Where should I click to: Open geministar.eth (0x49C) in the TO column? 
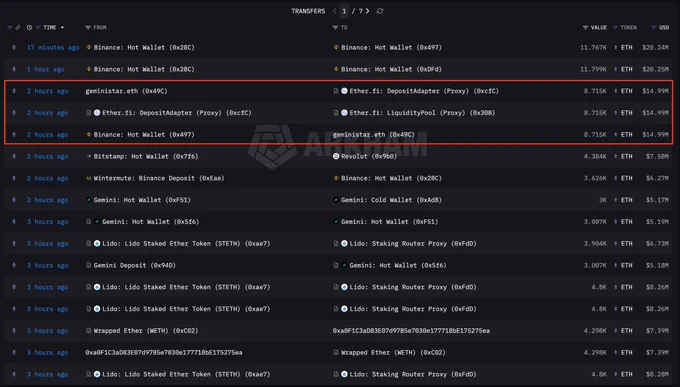click(x=373, y=134)
